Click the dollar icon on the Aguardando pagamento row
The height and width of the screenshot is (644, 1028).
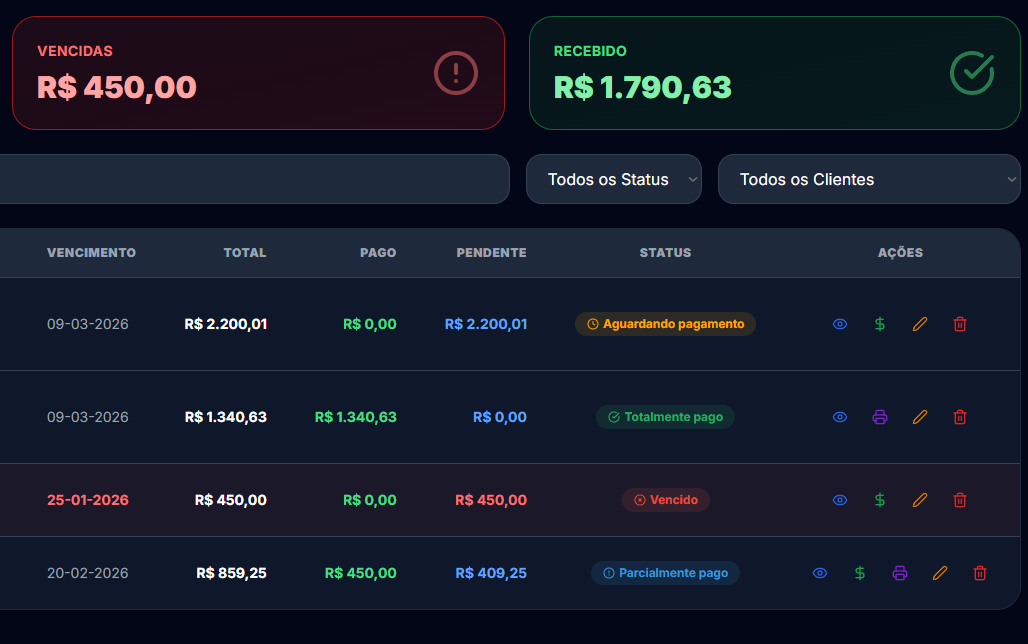click(880, 324)
